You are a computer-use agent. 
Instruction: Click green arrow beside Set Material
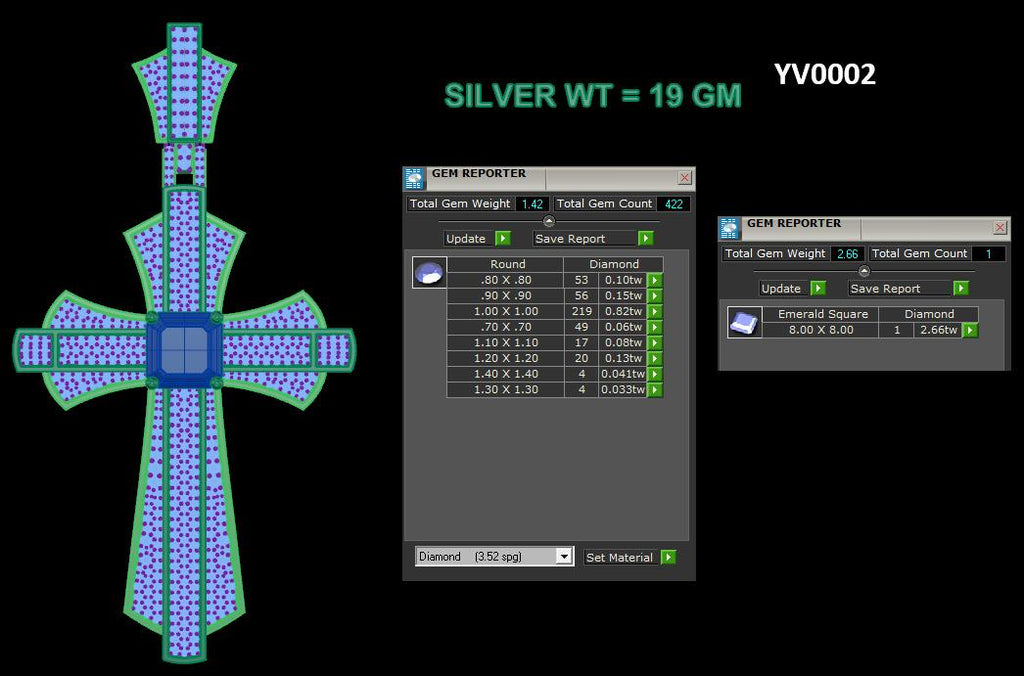[x=668, y=557]
